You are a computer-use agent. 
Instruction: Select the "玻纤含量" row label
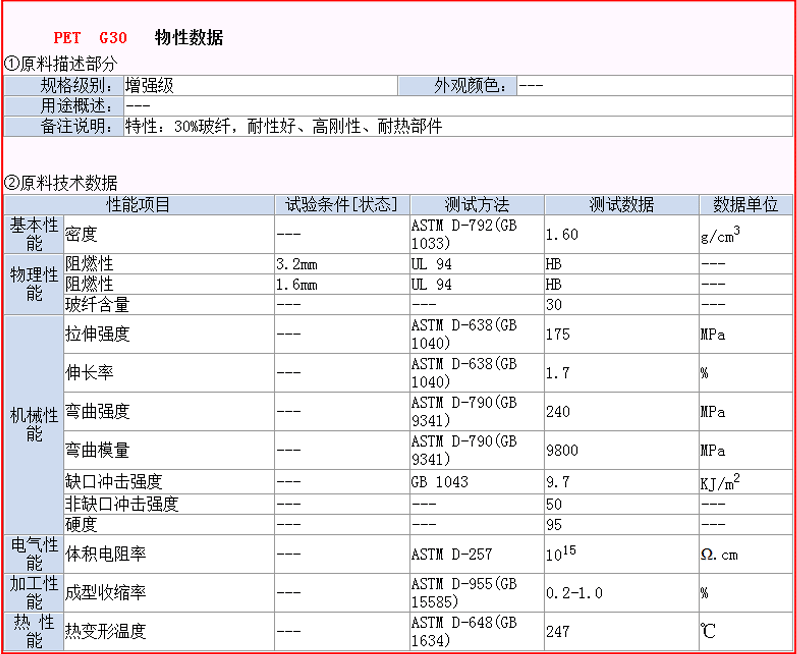pyautogui.click(x=97, y=304)
